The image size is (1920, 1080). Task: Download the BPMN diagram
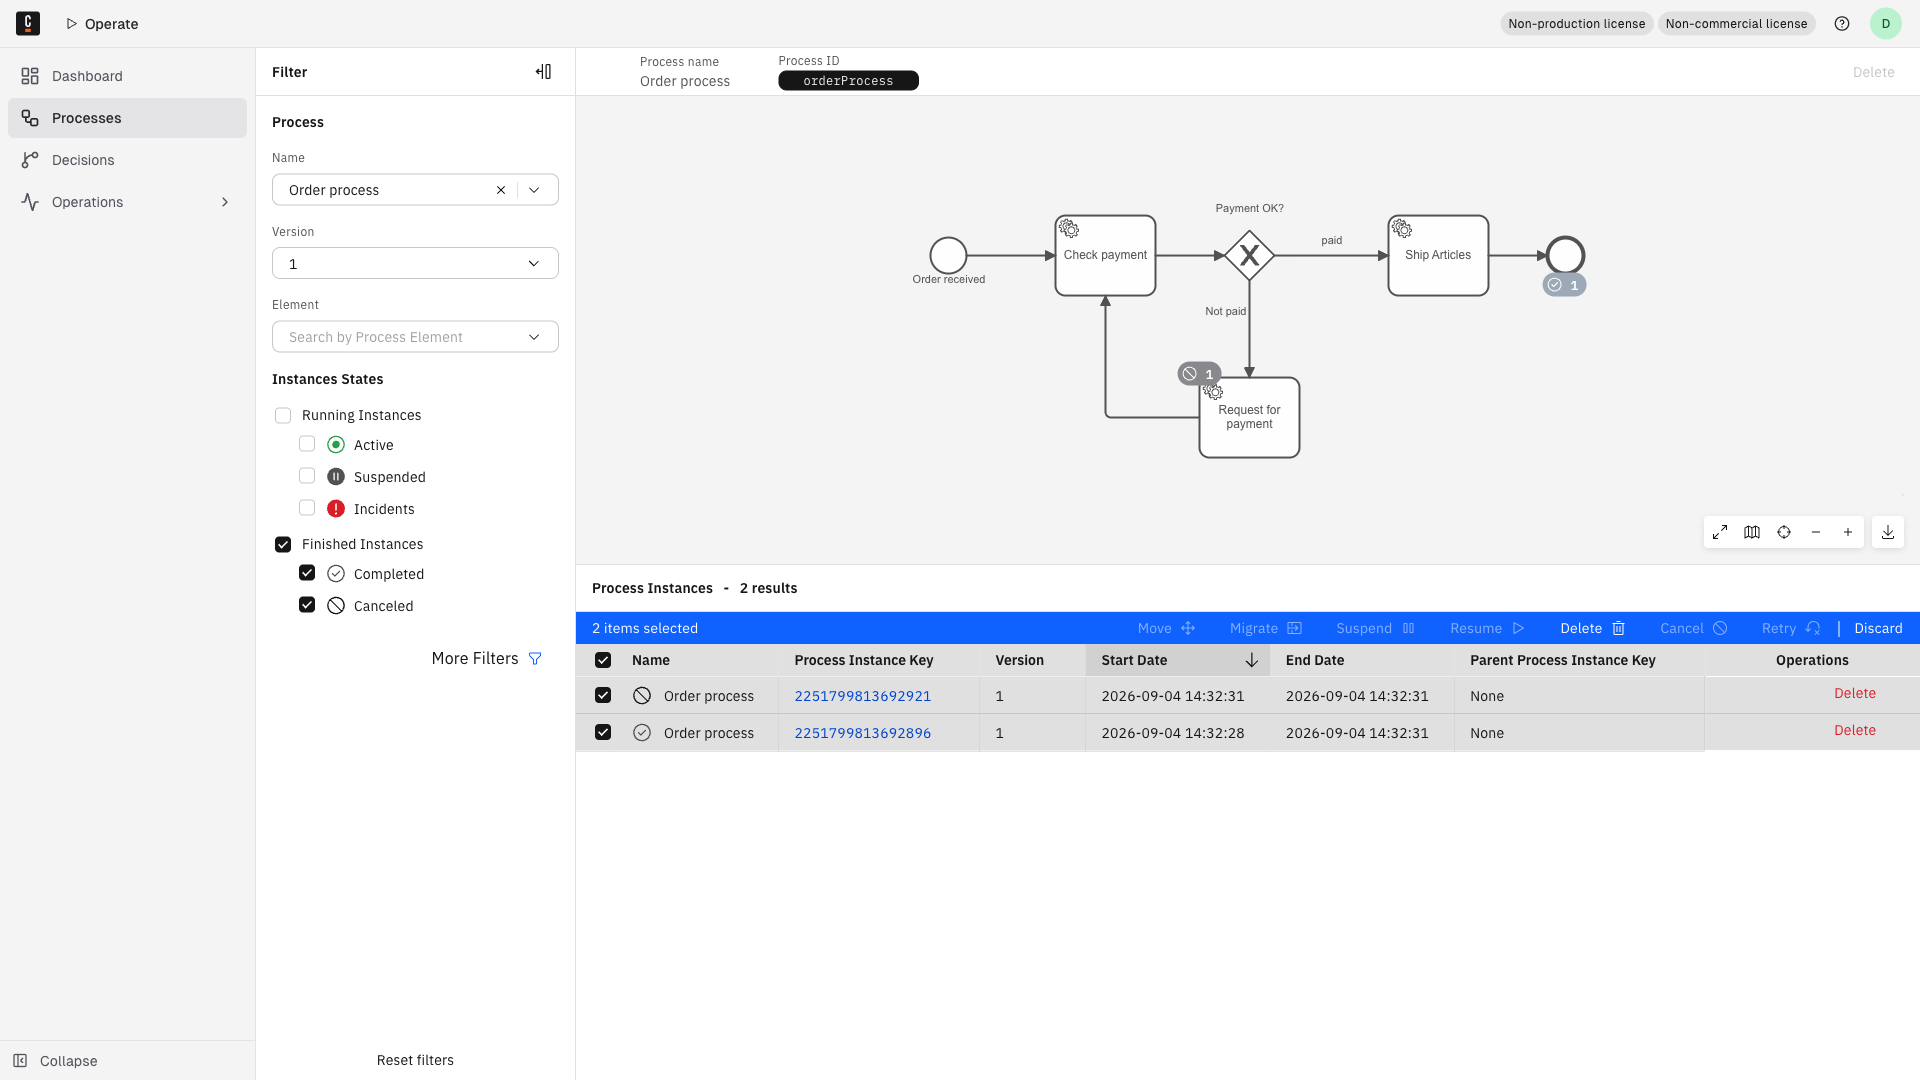pos(1888,532)
